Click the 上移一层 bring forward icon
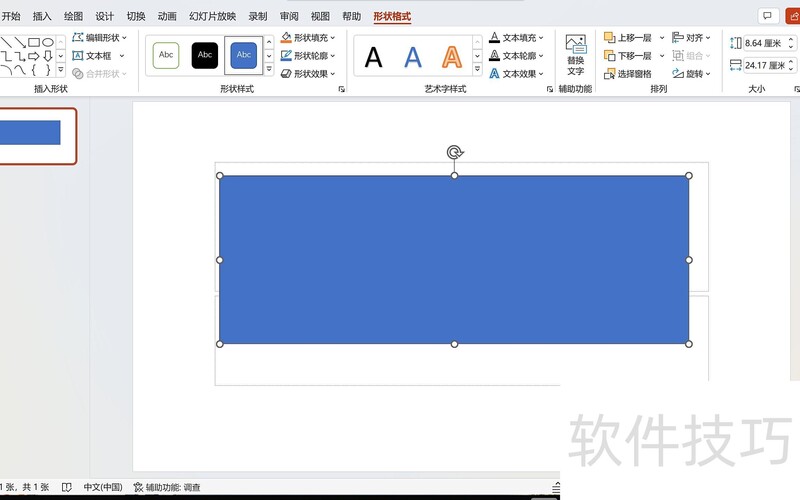 click(x=610, y=38)
